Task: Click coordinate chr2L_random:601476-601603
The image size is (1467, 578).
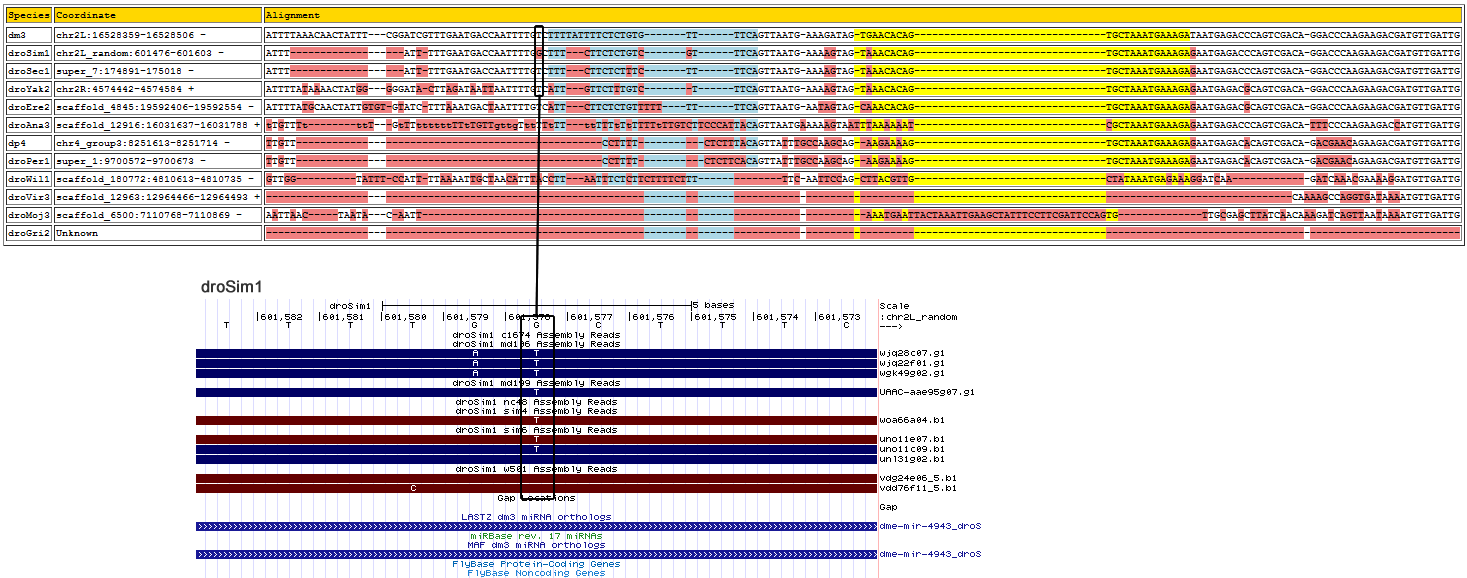Action: coord(140,52)
